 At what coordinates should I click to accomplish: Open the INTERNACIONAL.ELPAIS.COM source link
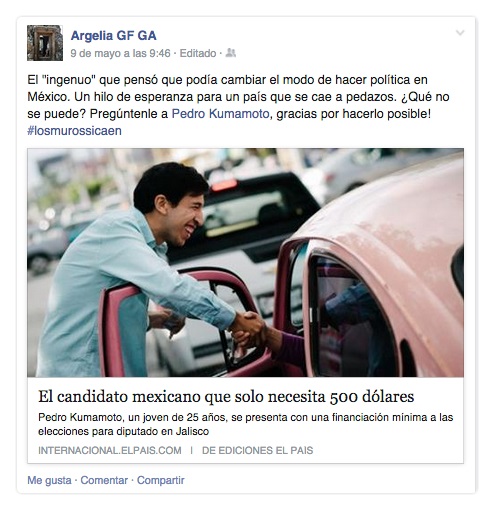tap(110, 450)
